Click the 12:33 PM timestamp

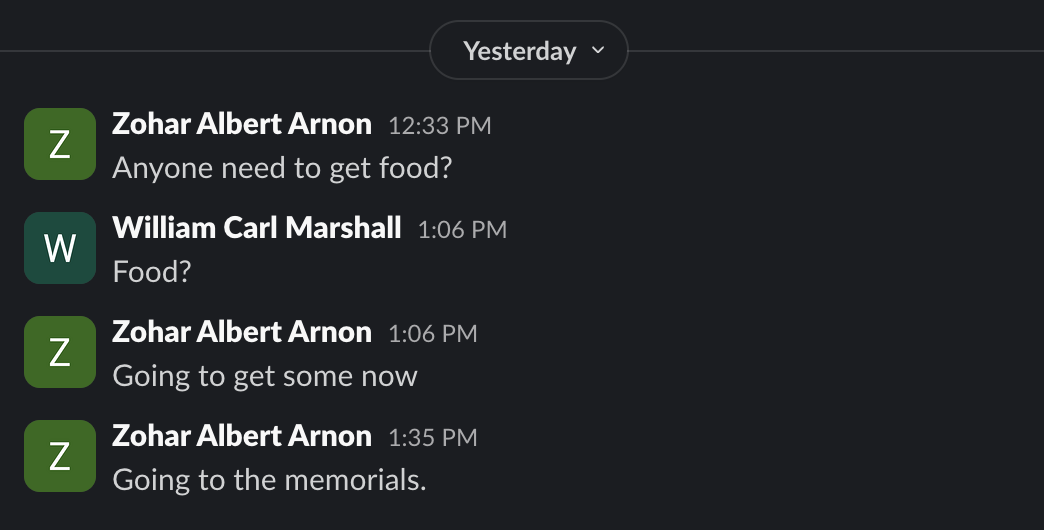tap(440, 126)
